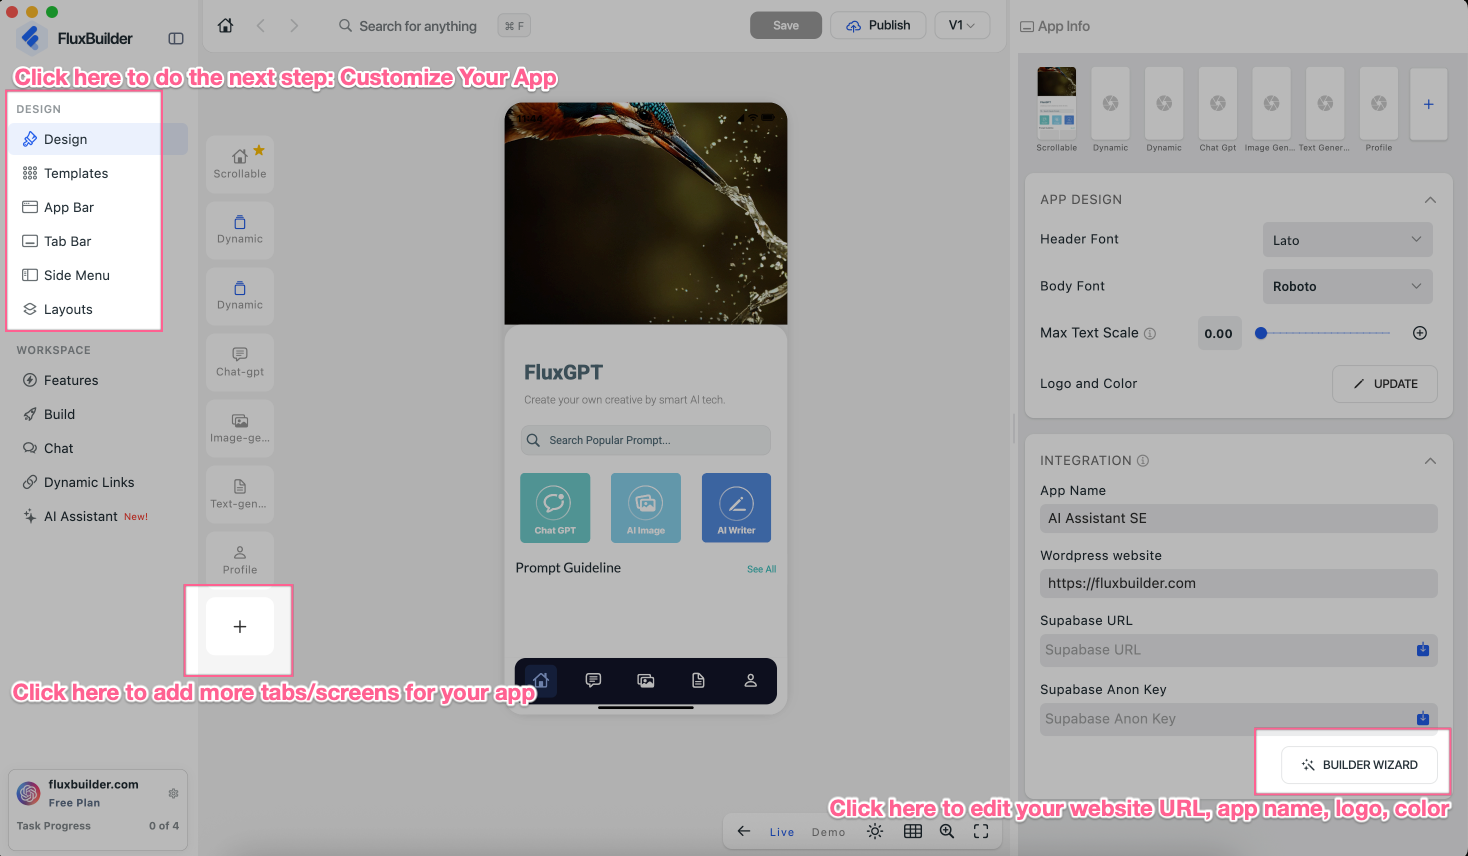Select the Image Gen... screen thumbnail
Screen dimensions: 1468x856
pos(1271,103)
